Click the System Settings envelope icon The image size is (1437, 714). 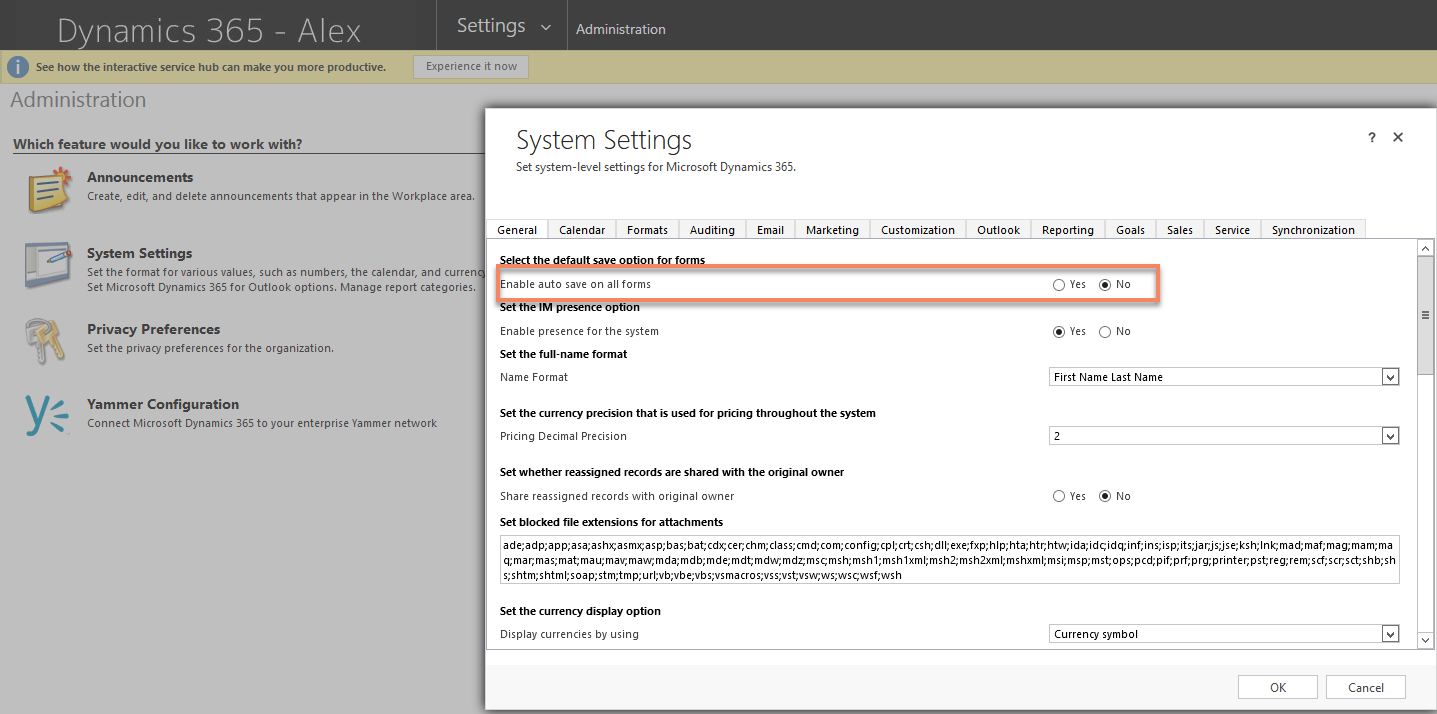(48, 264)
